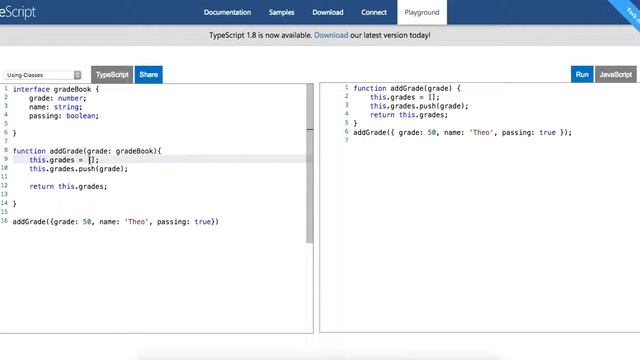Image resolution: width=640 pixels, height=360 pixels.
Task: Follow the Download link in the banner
Action: [x=331, y=35]
